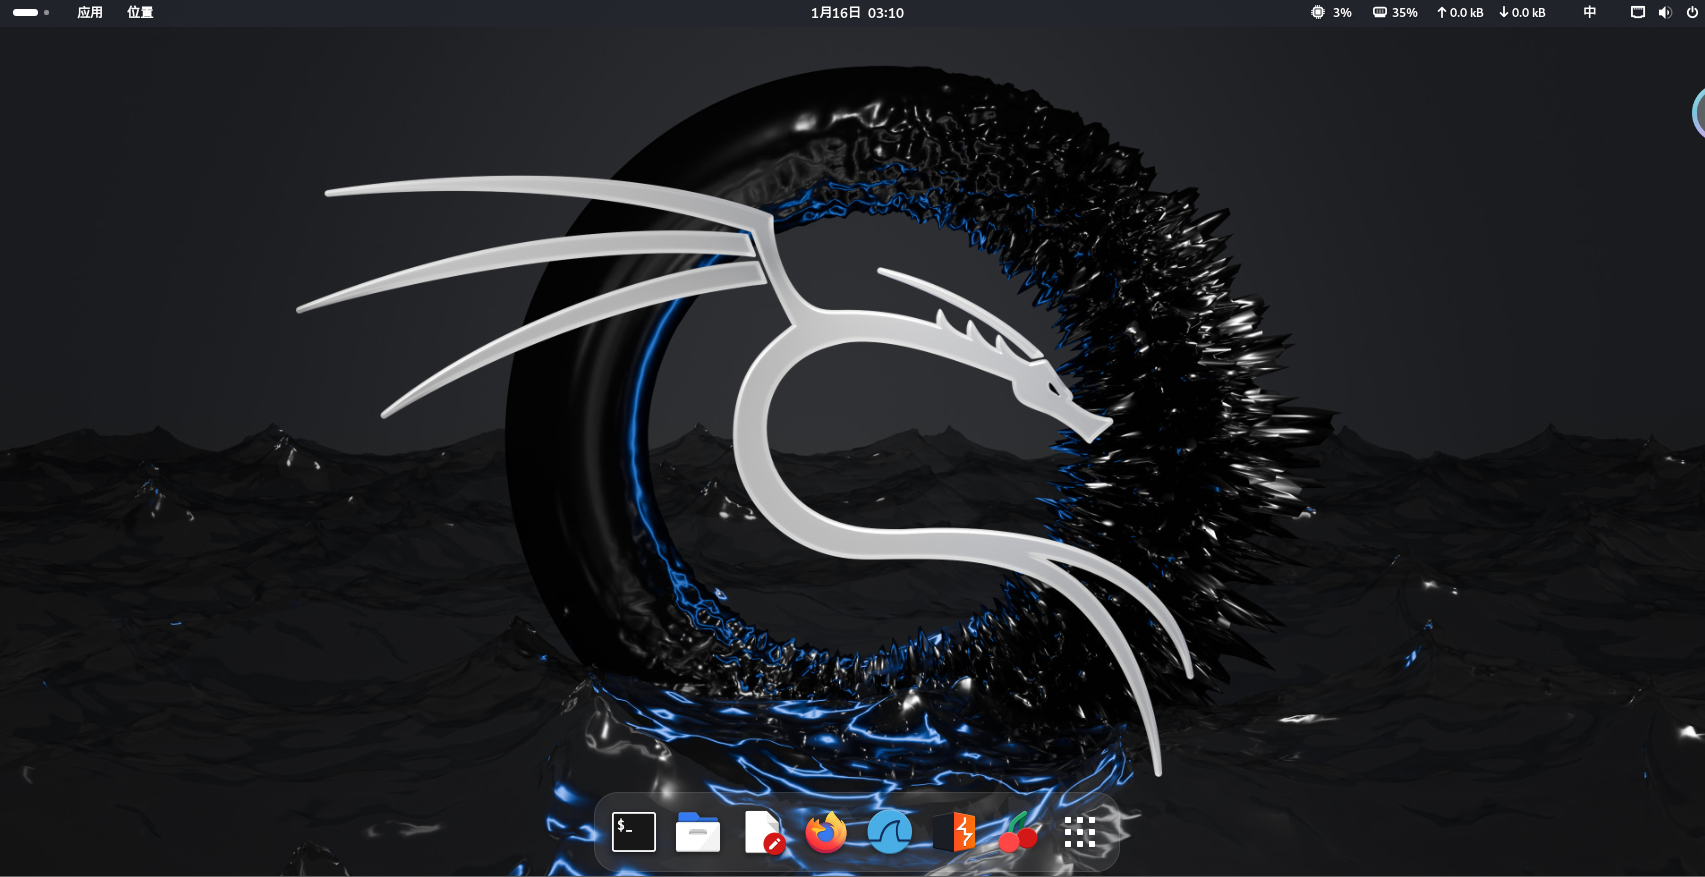Click the memory usage 35% indicator

click(x=1395, y=13)
